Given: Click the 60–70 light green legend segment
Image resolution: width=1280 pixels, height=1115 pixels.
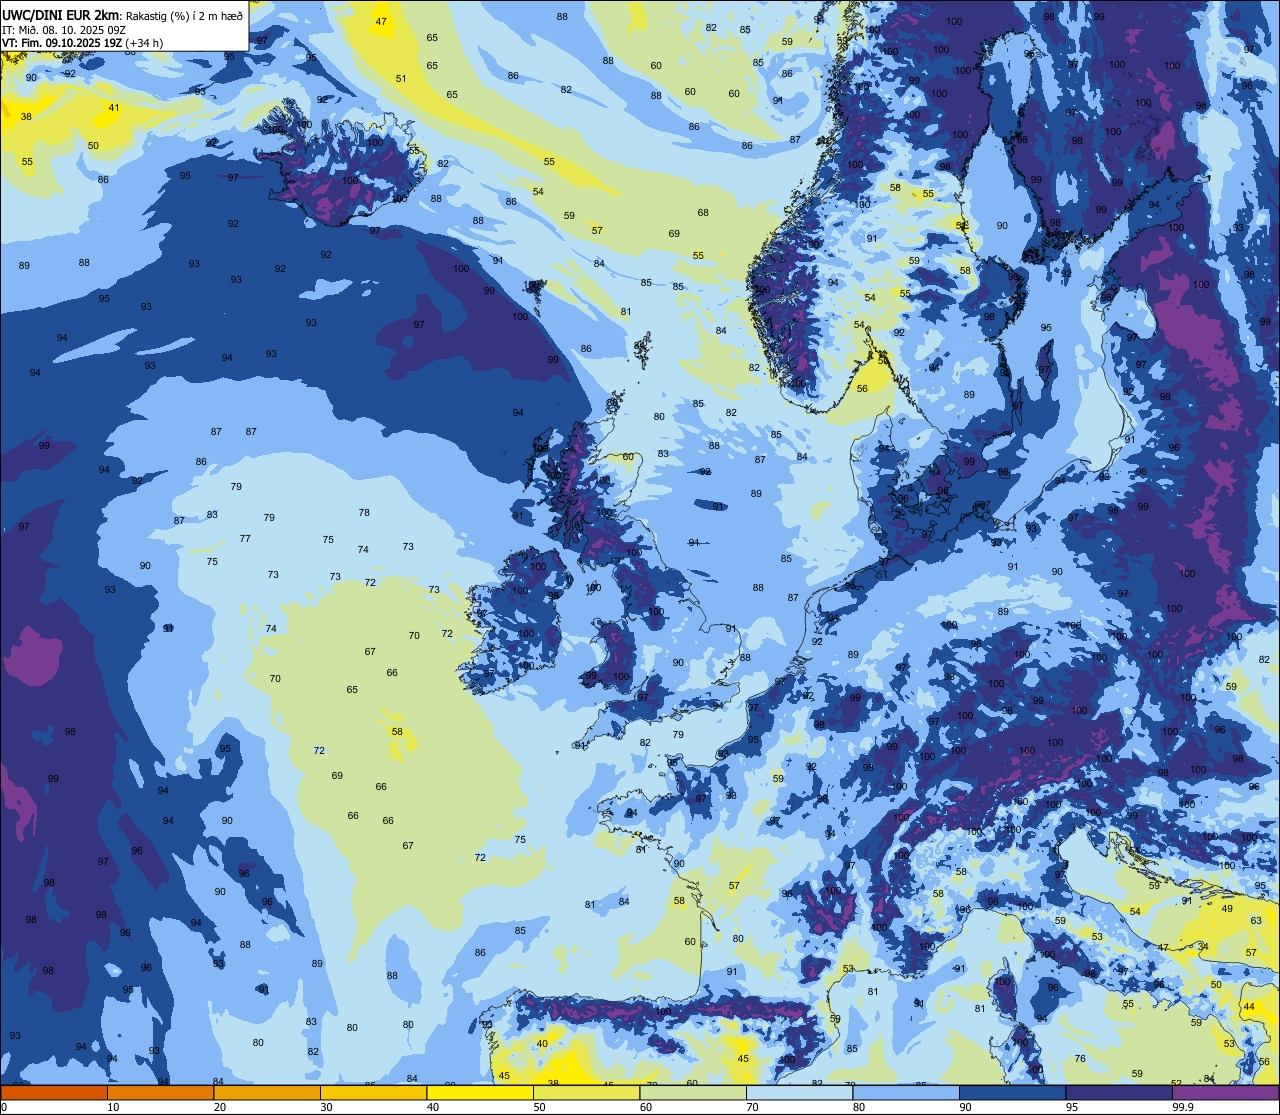Looking at the screenshot, I should (693, 1092).
